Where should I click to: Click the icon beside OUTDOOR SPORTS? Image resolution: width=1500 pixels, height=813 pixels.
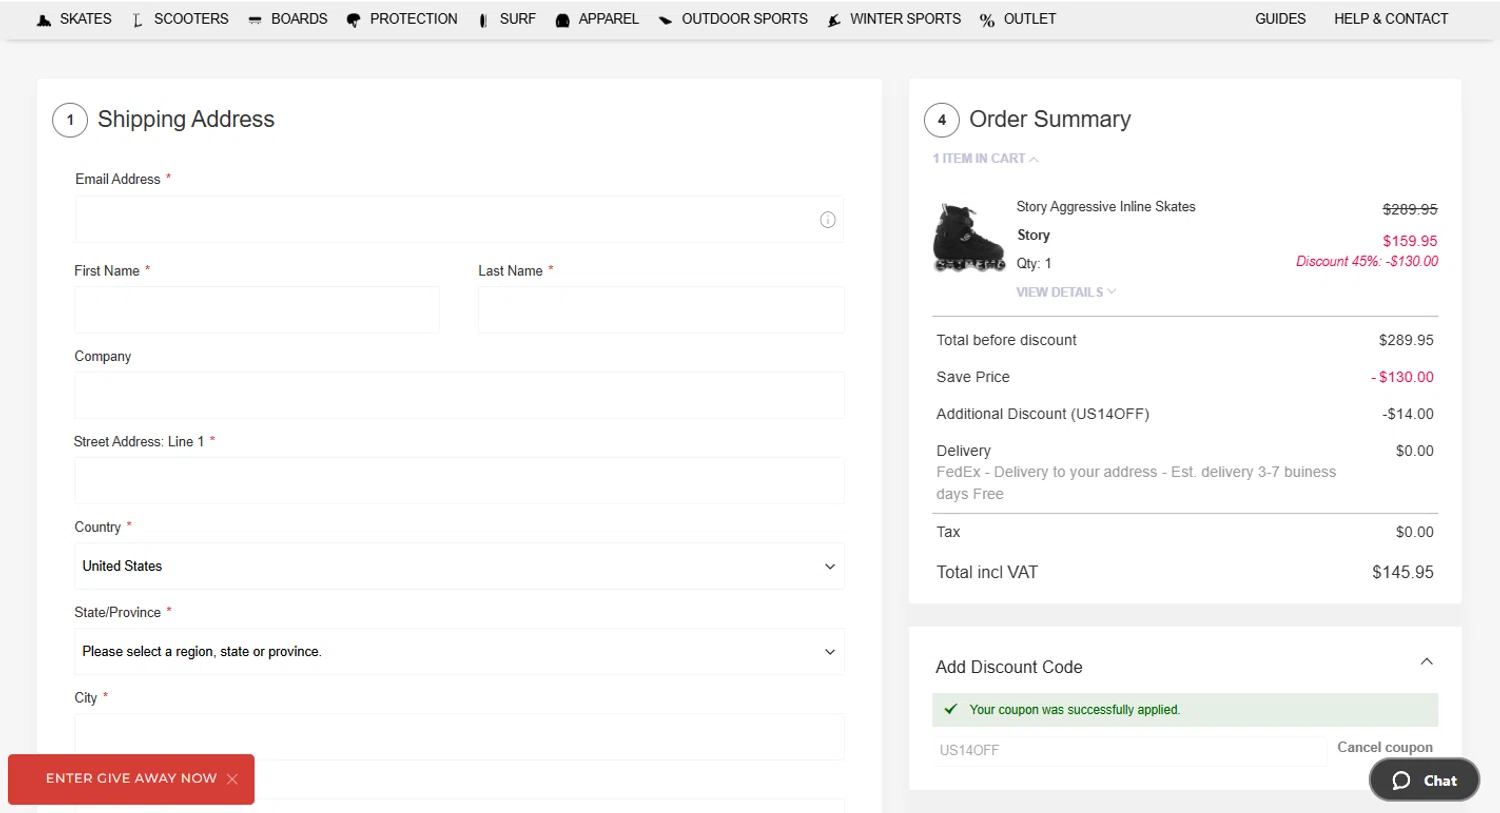pyautogui.click(x=665, y=20)
